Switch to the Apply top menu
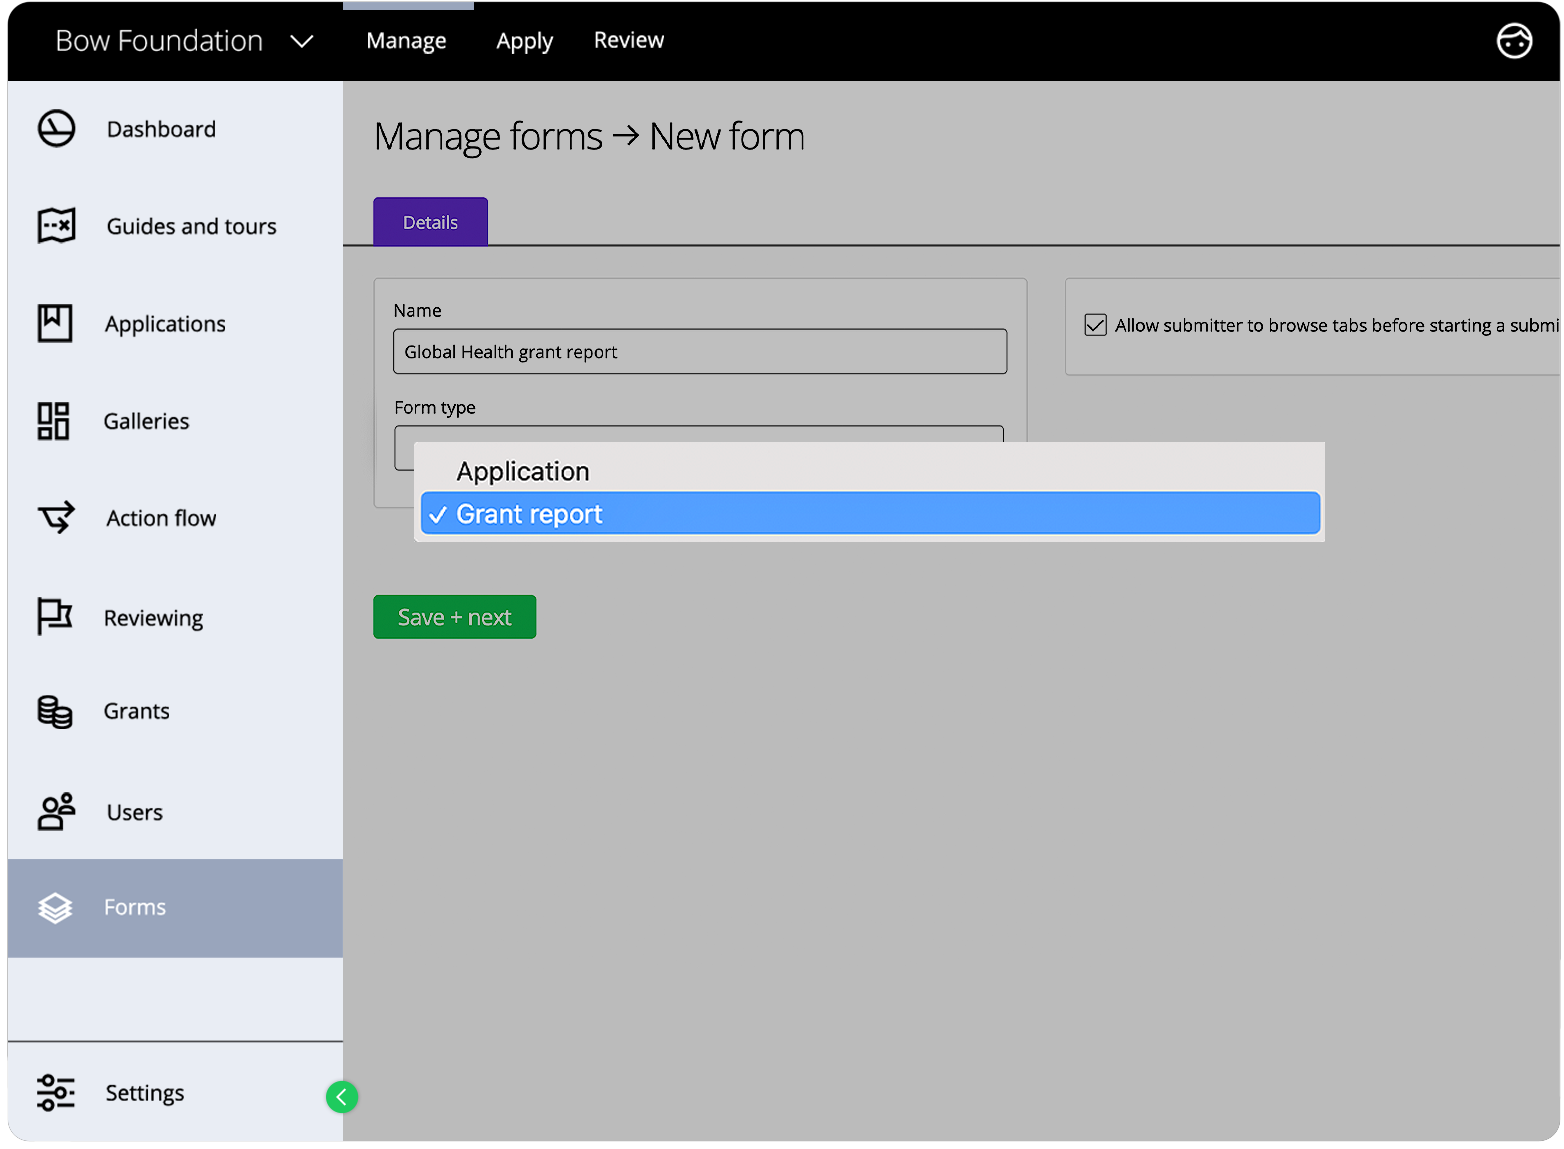1564x1149 pixels. pos(524,41)
